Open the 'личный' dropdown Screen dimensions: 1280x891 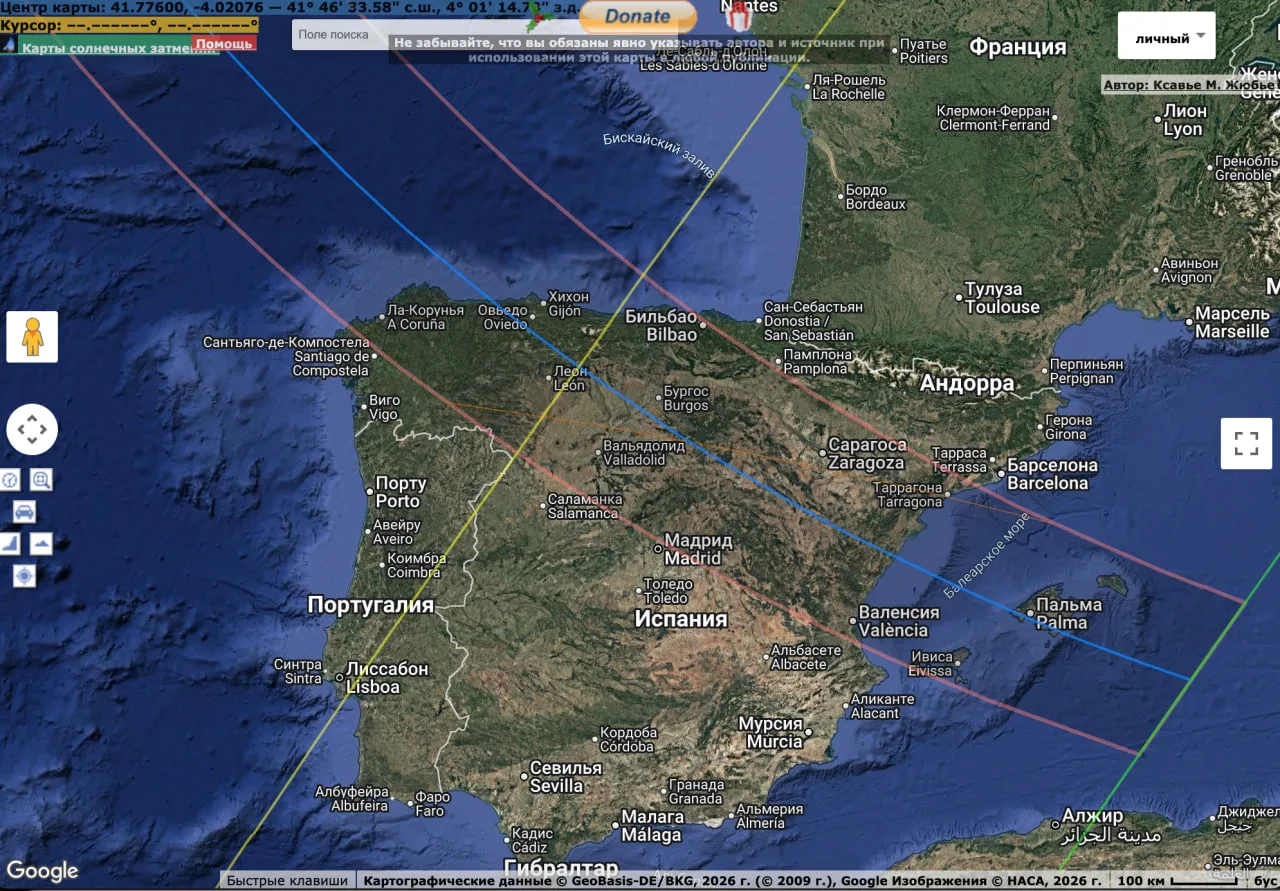pos(1167,37)
